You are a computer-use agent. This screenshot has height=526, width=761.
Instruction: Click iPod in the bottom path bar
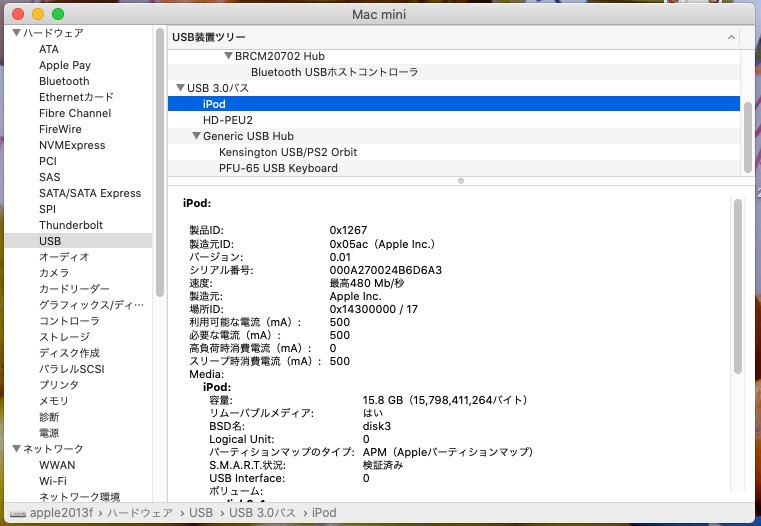pyautogui.click(x=324, y=513)
